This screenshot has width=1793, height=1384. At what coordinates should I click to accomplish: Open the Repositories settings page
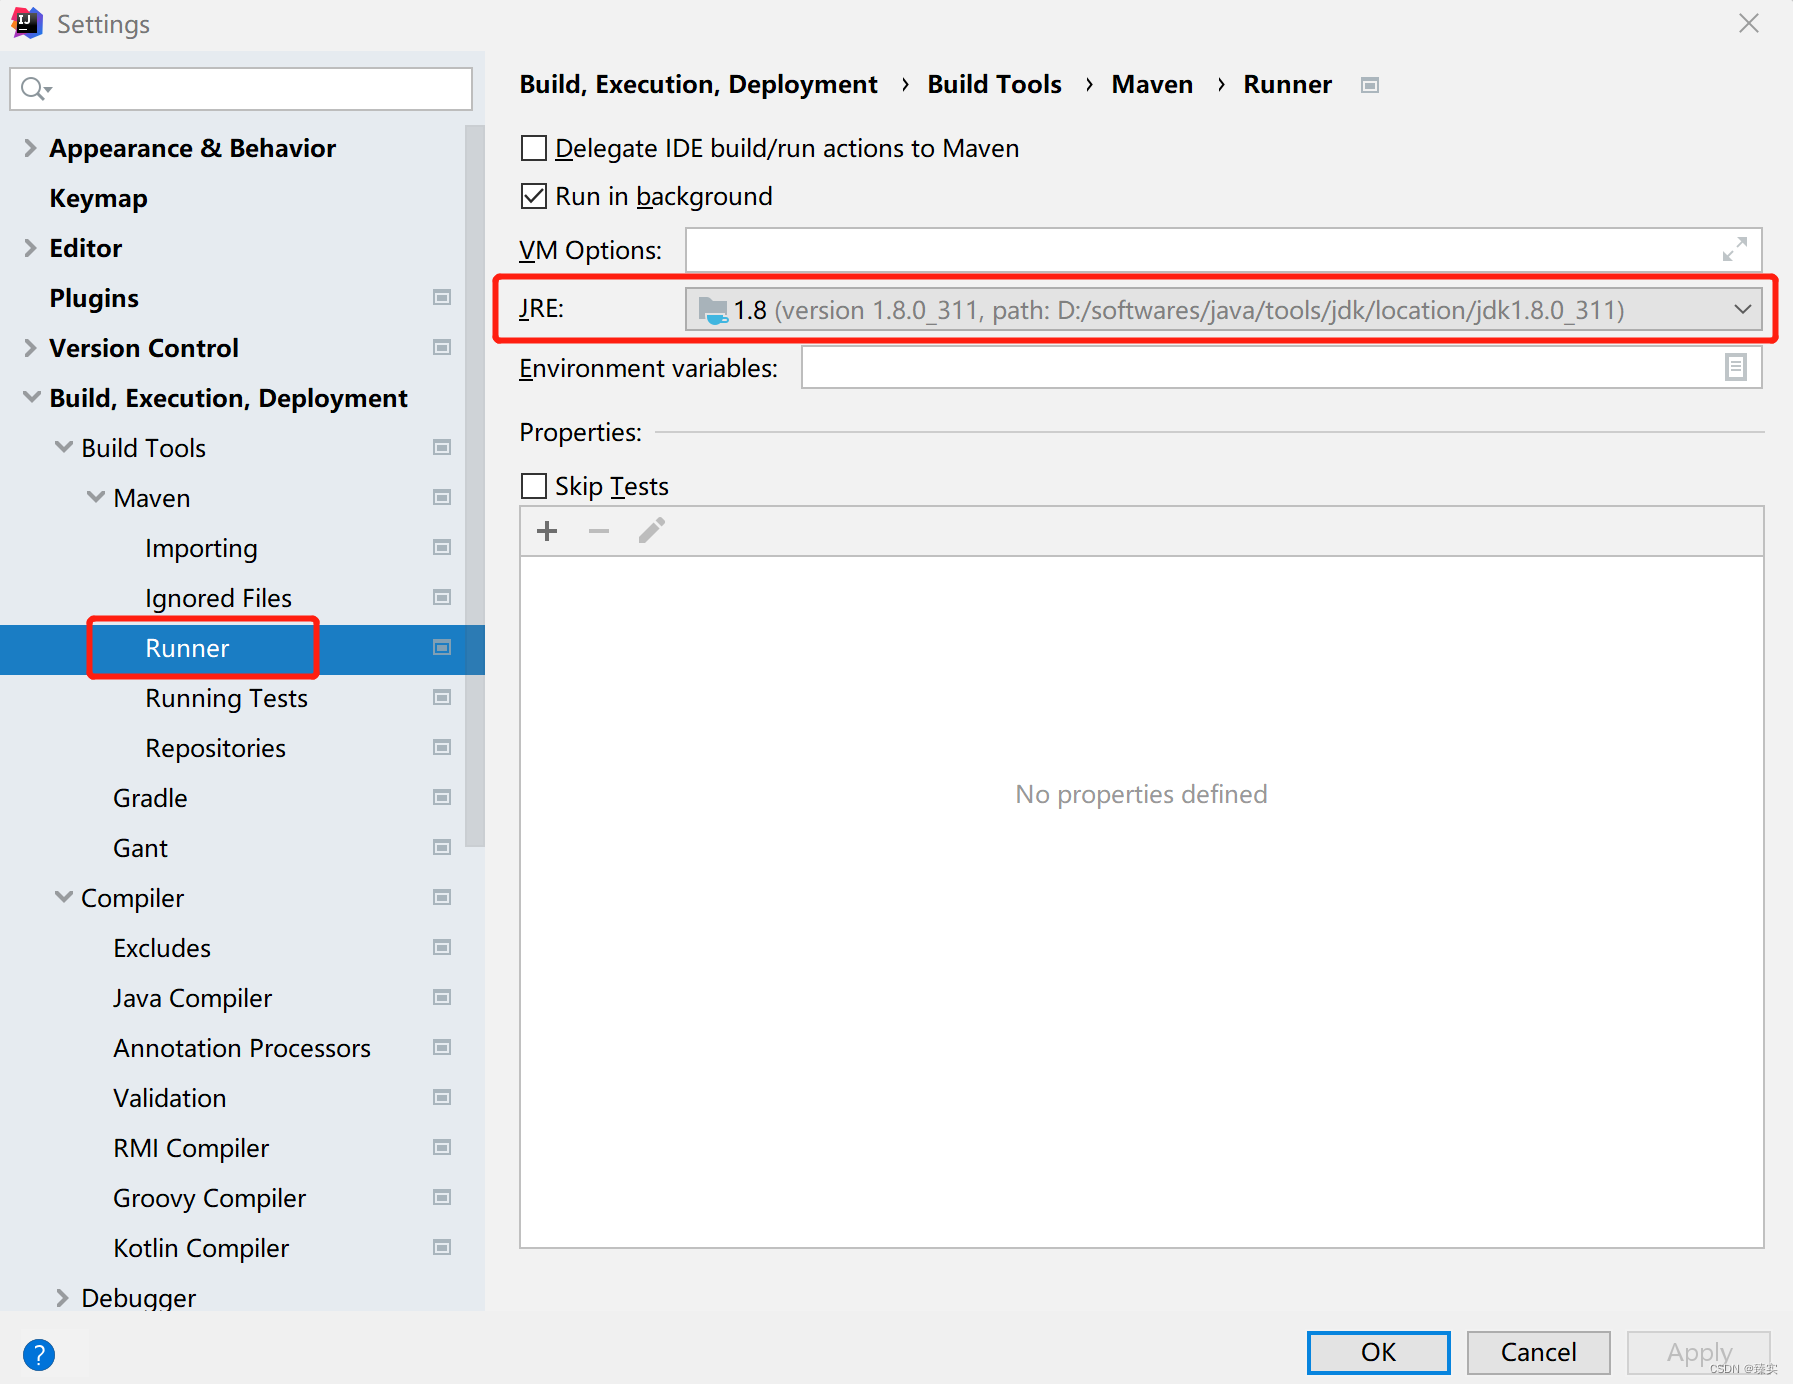215,748
